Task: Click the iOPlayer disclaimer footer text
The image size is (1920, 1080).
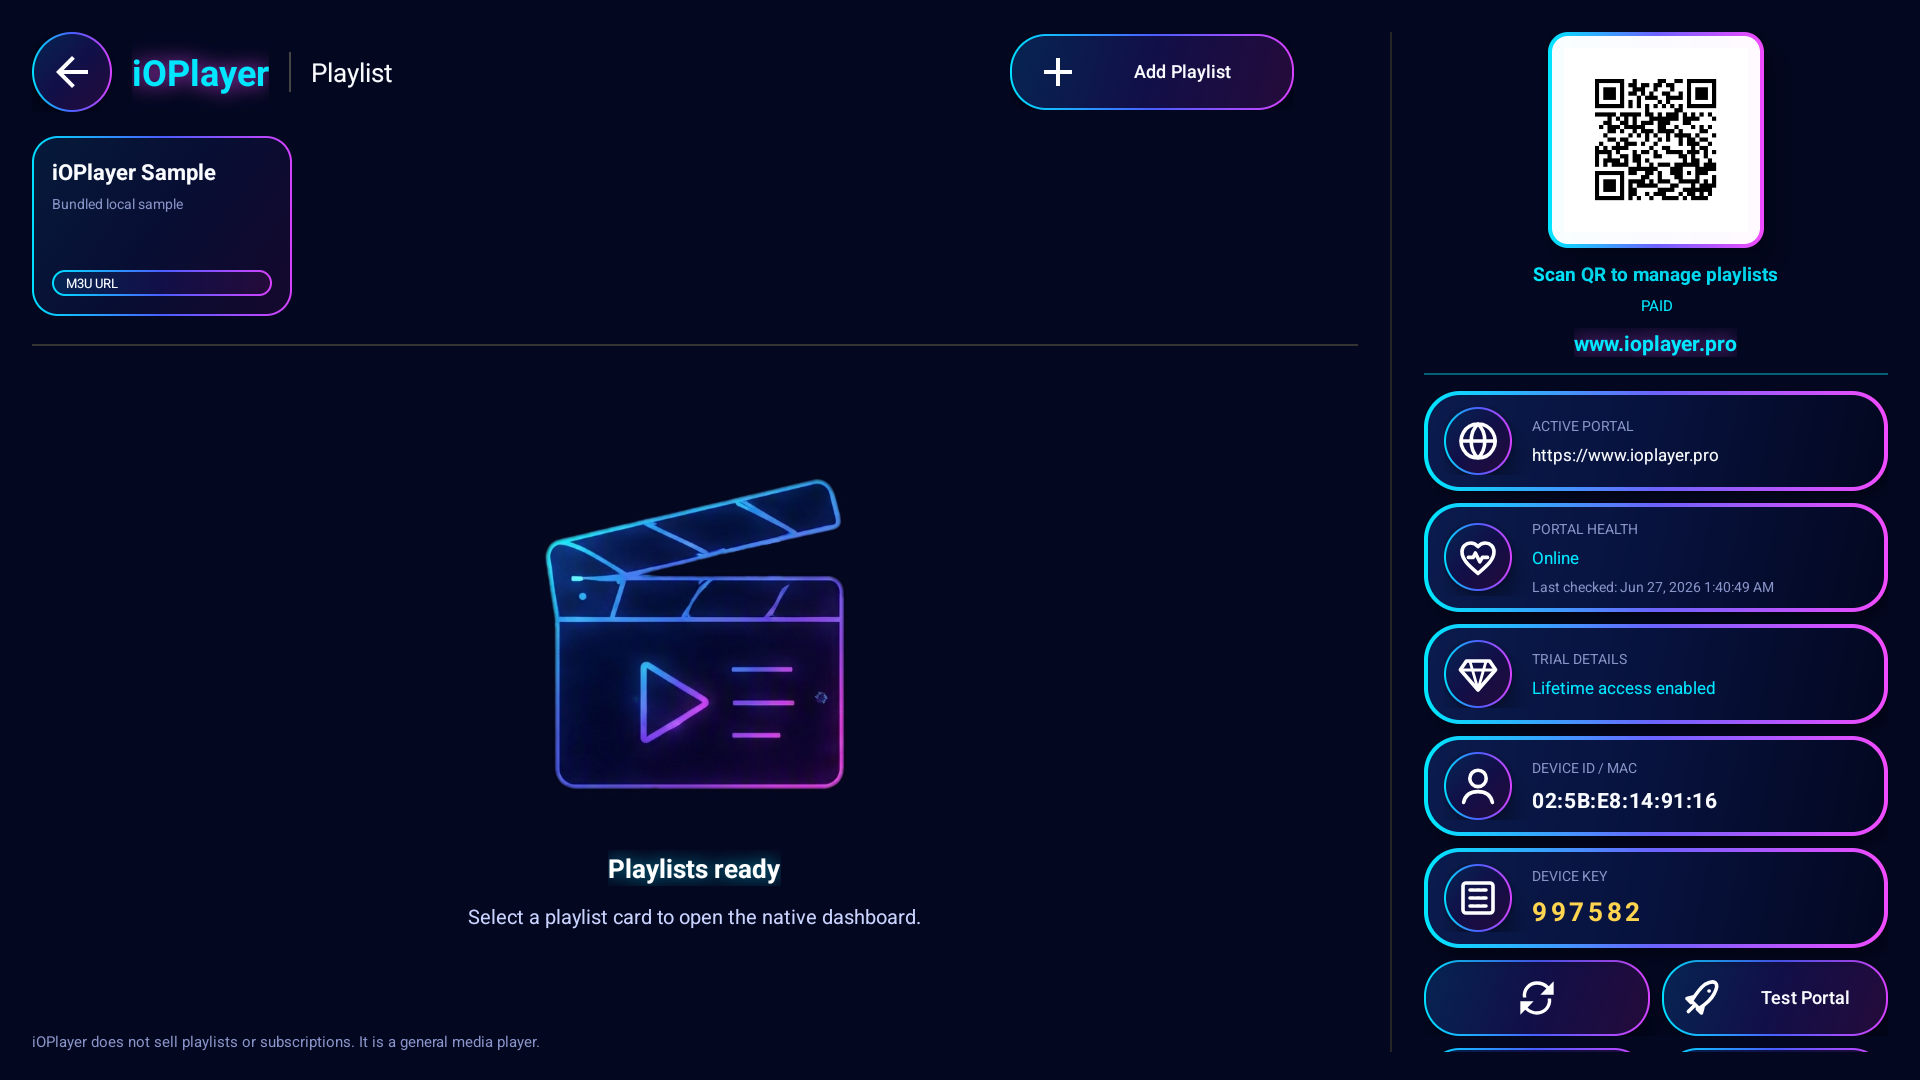Action: click(x=285, y=1042)
